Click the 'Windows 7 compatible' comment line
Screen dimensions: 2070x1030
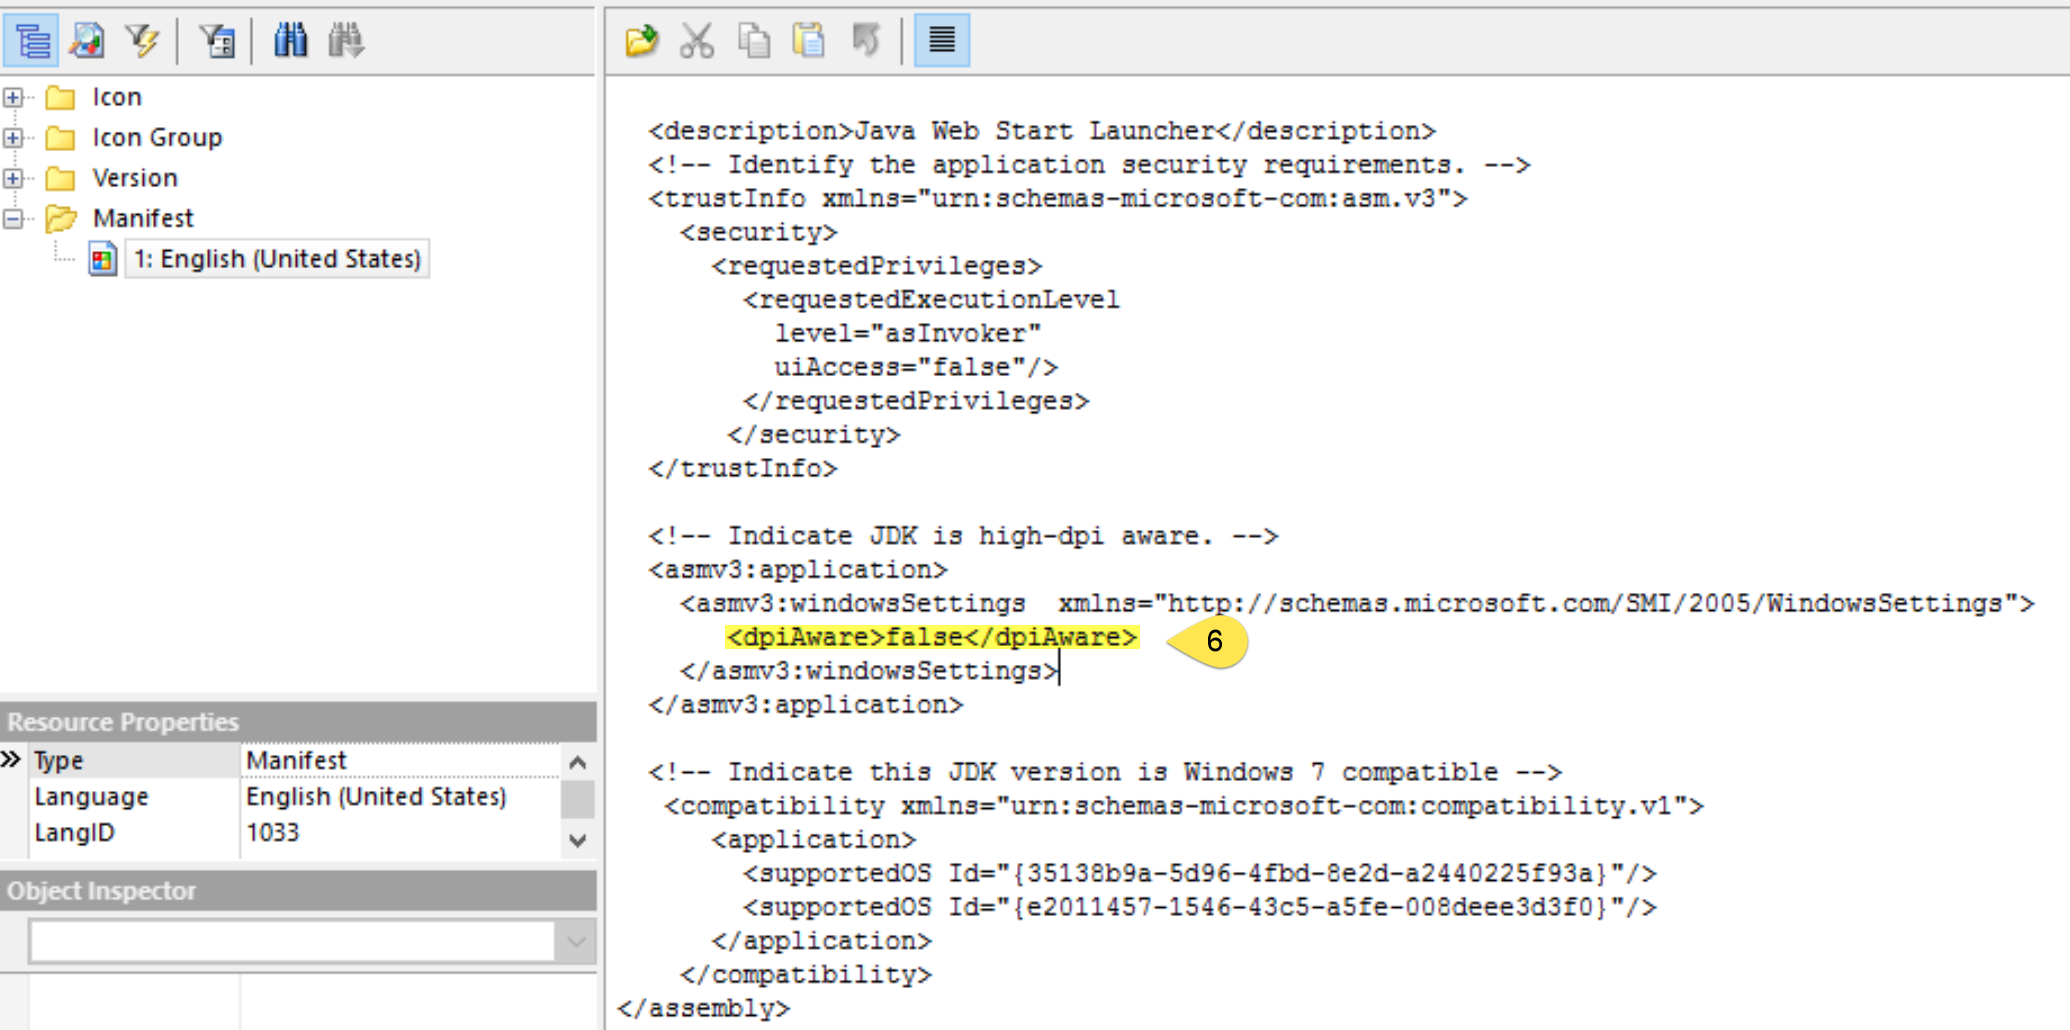[x=1105, y=772]
